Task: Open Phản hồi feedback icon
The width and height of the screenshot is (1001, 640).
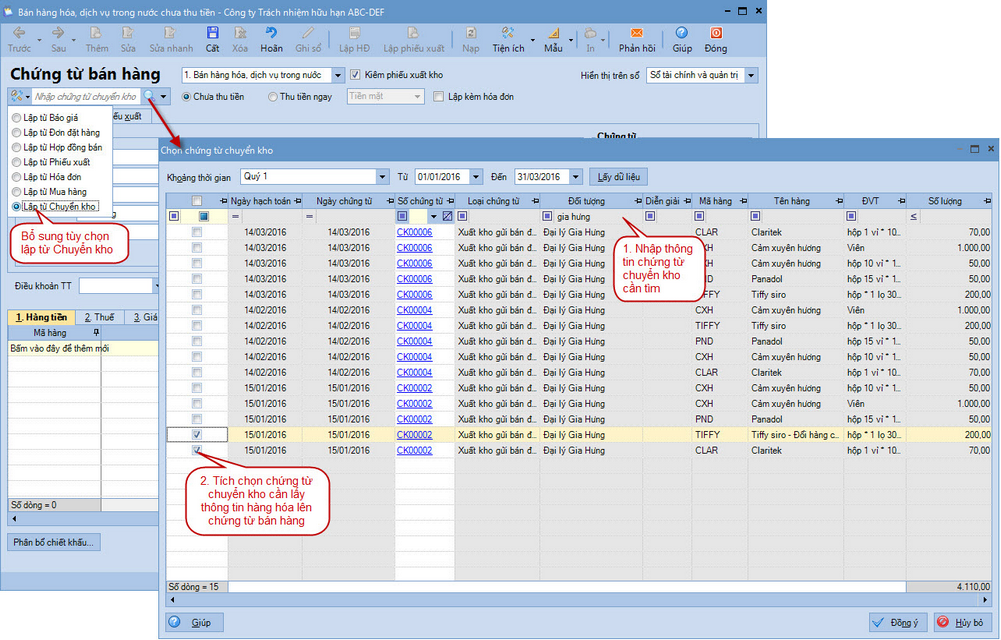Action: coord(636,33)
